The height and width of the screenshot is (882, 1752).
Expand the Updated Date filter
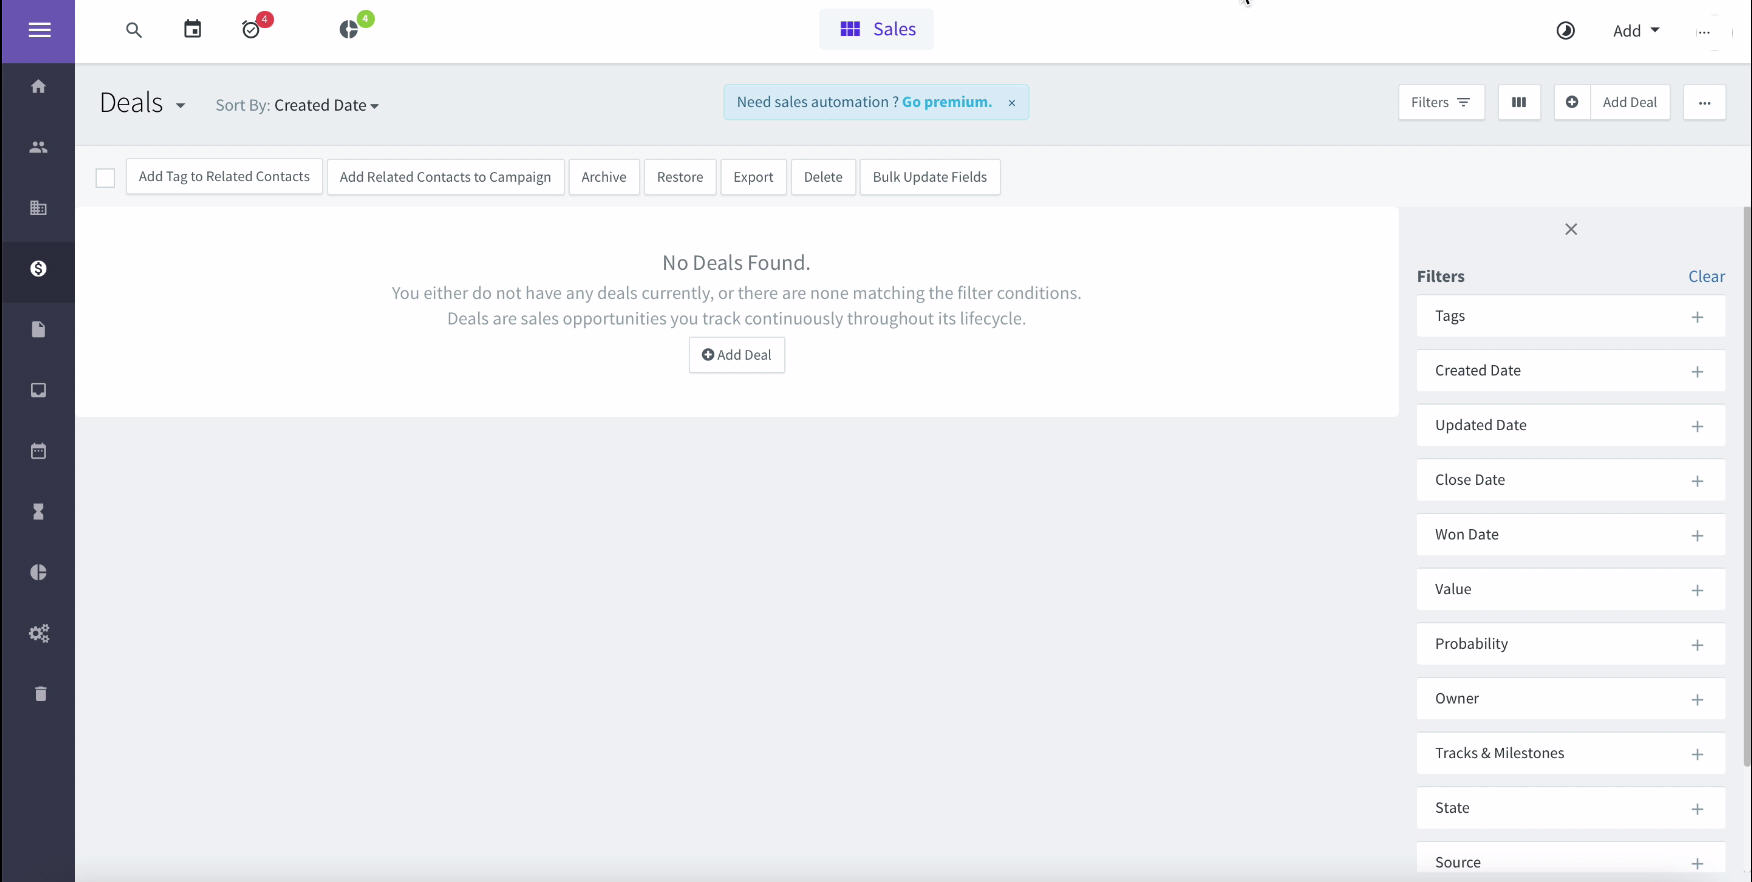point(1571,425)
